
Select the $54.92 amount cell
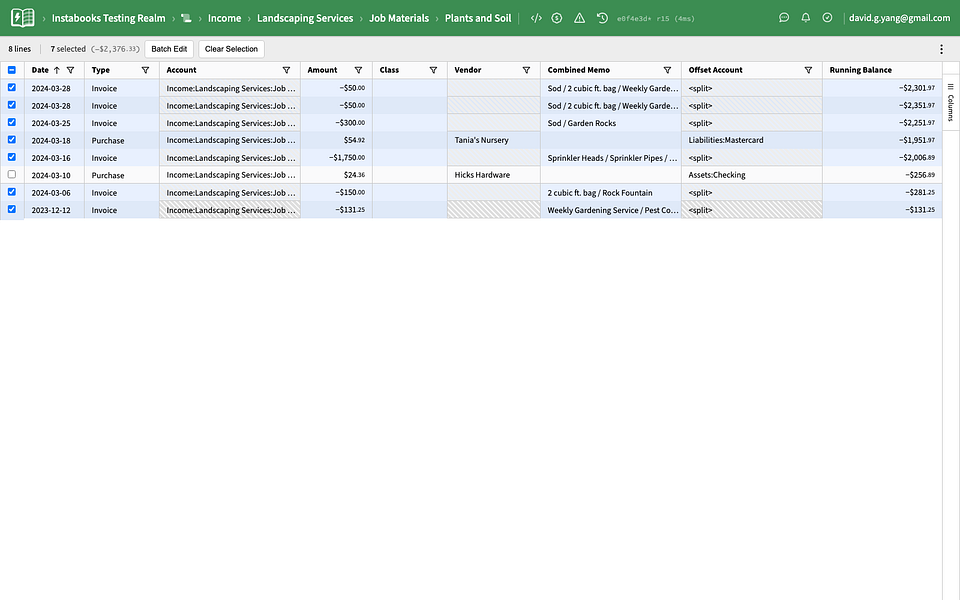pos(336,140)
